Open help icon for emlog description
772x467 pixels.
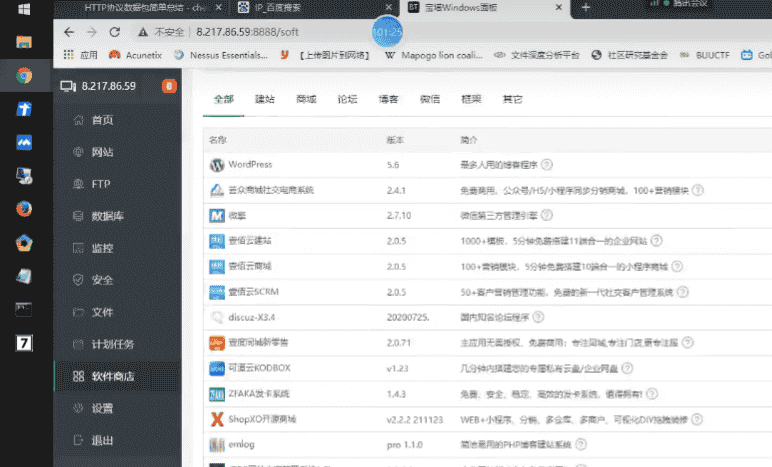[581, 445]
